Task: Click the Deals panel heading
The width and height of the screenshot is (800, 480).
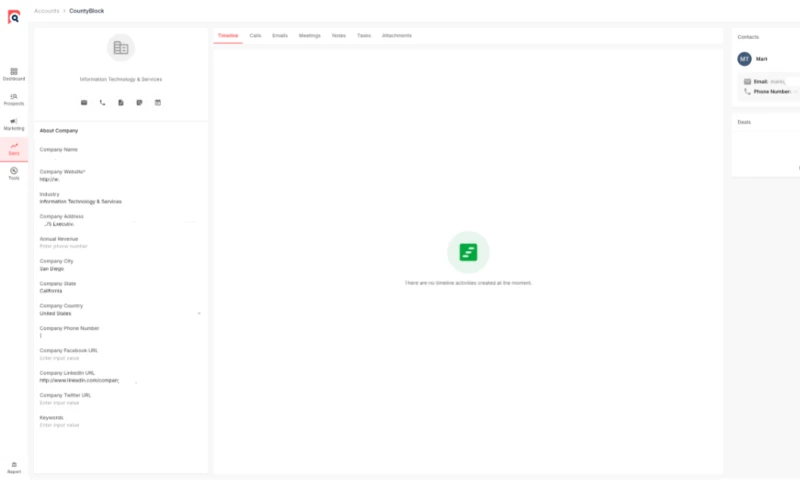Action: click(744, 122)
